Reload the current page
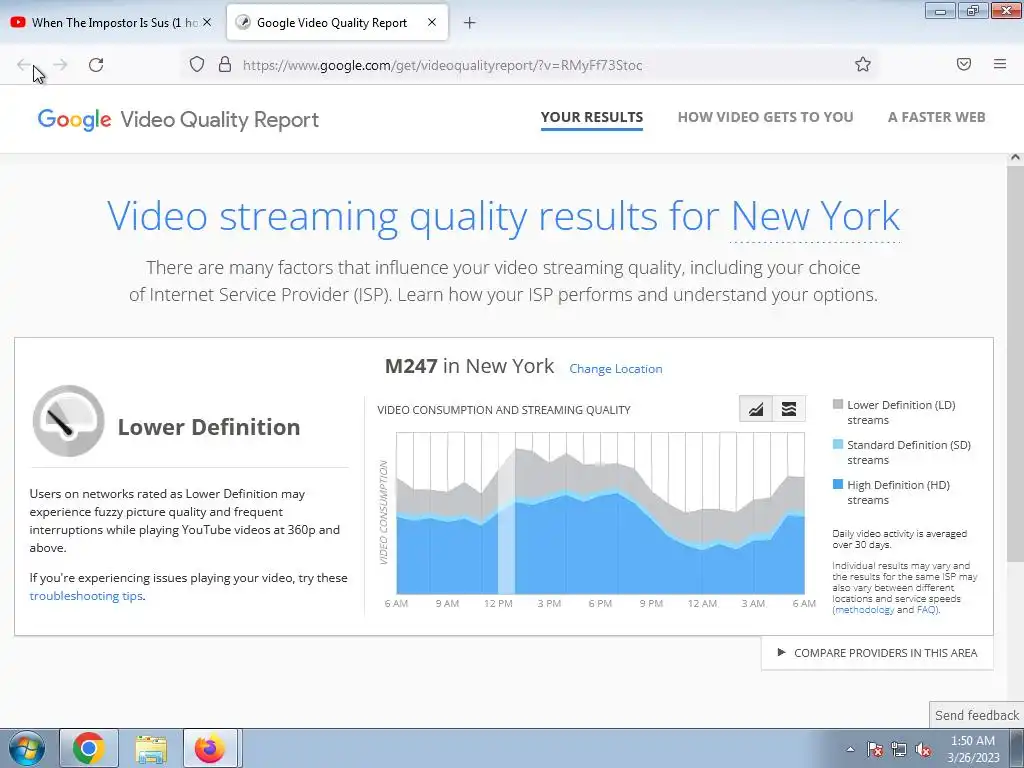 [x=96, y=65]
